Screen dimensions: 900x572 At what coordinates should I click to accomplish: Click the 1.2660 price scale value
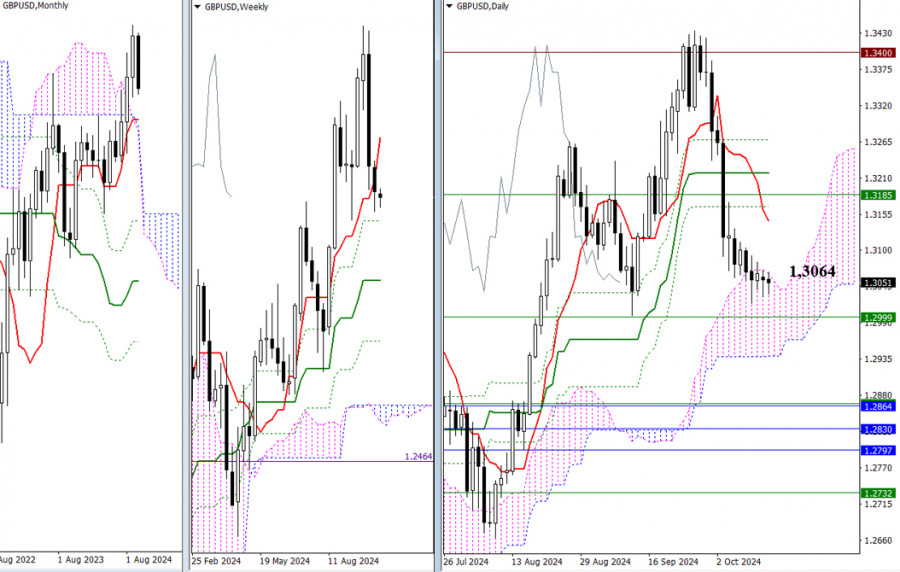click(878, 540)
